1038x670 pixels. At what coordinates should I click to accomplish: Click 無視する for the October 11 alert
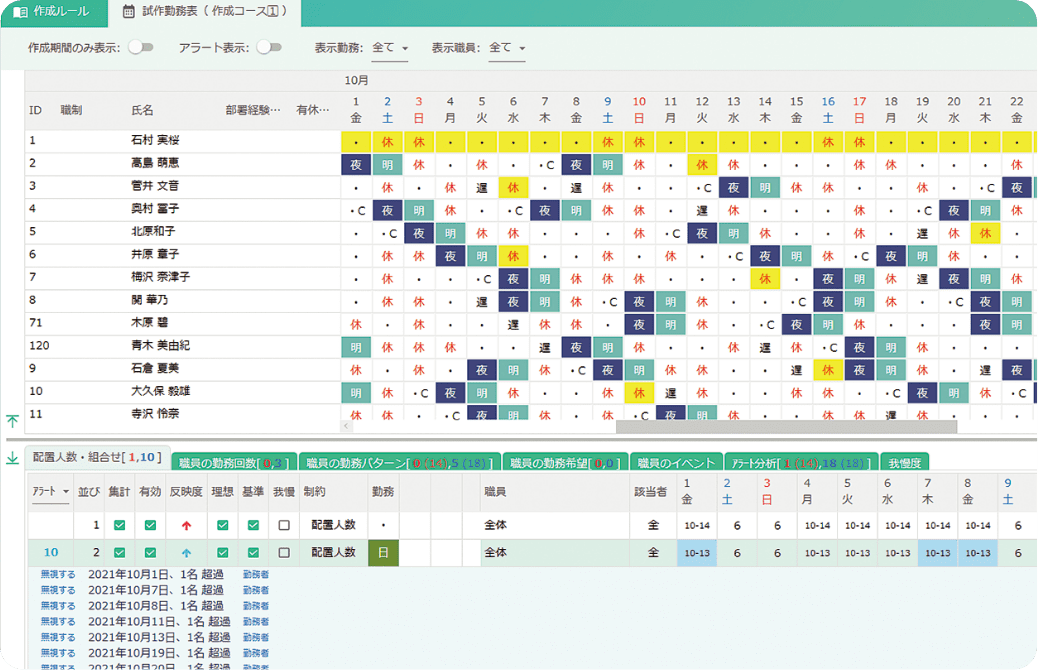[58, 622]
